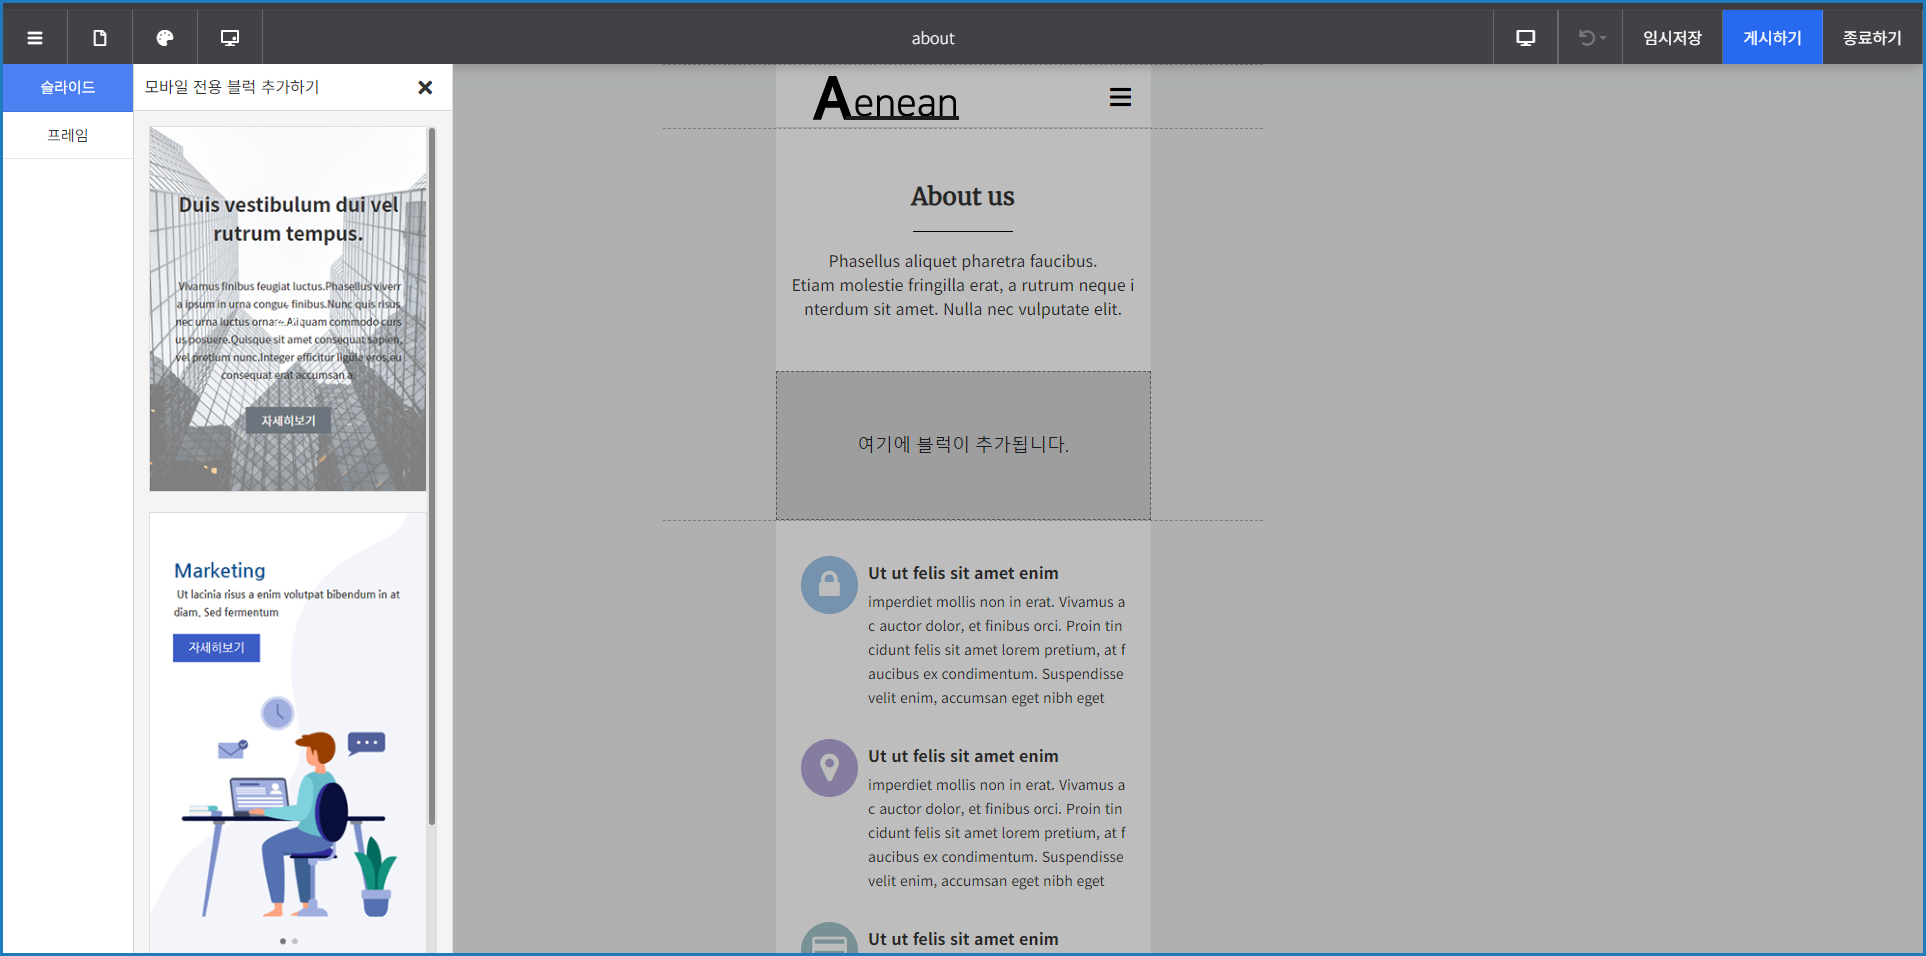Click the 여기에 블럭이 추가됩니다 placeholder

pos(963,445)
